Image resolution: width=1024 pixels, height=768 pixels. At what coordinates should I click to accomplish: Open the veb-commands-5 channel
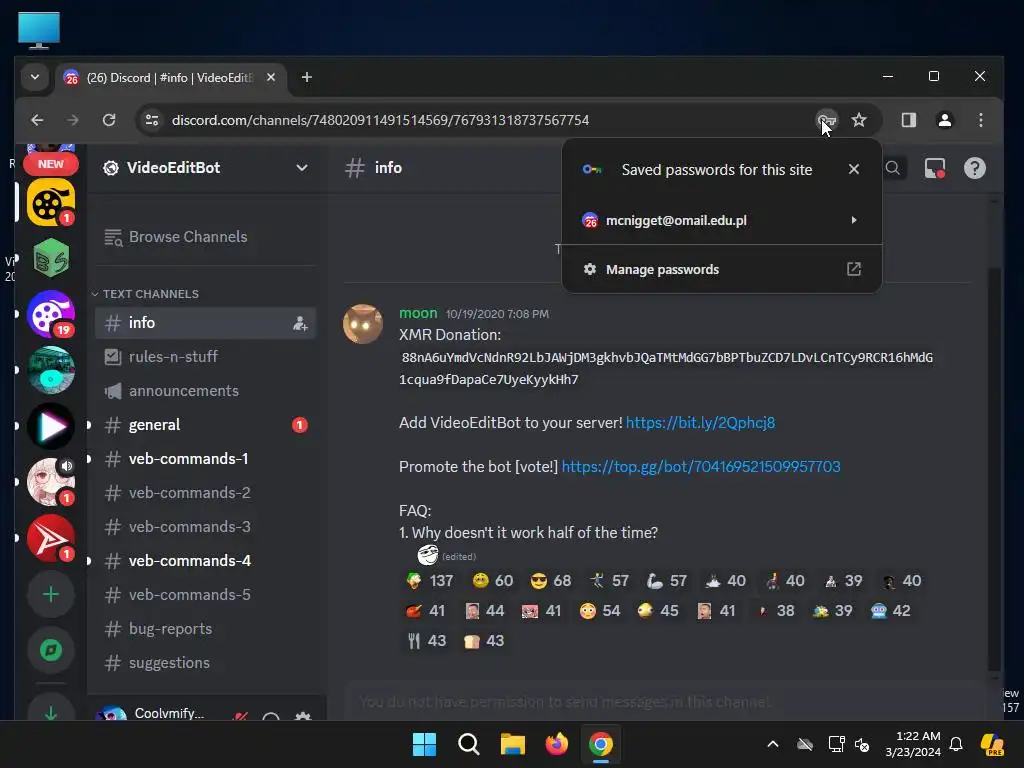point(206,595)
